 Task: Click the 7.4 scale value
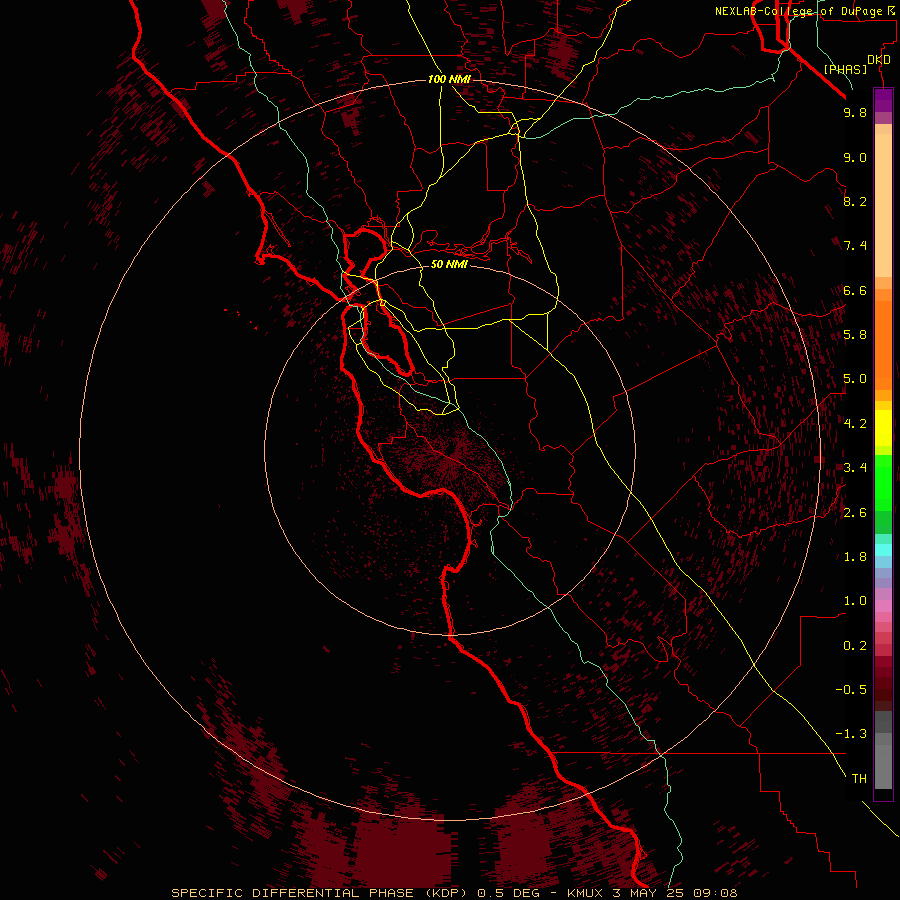(x=855, y=246)
